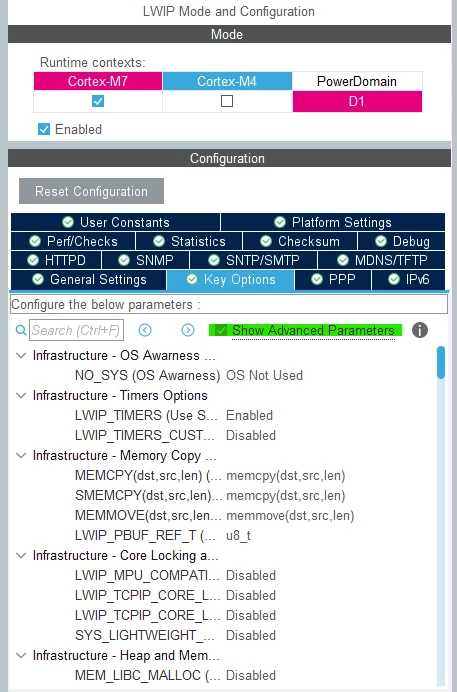Open General Settings tab
The image size is (457, 692).
coord(89,279)
